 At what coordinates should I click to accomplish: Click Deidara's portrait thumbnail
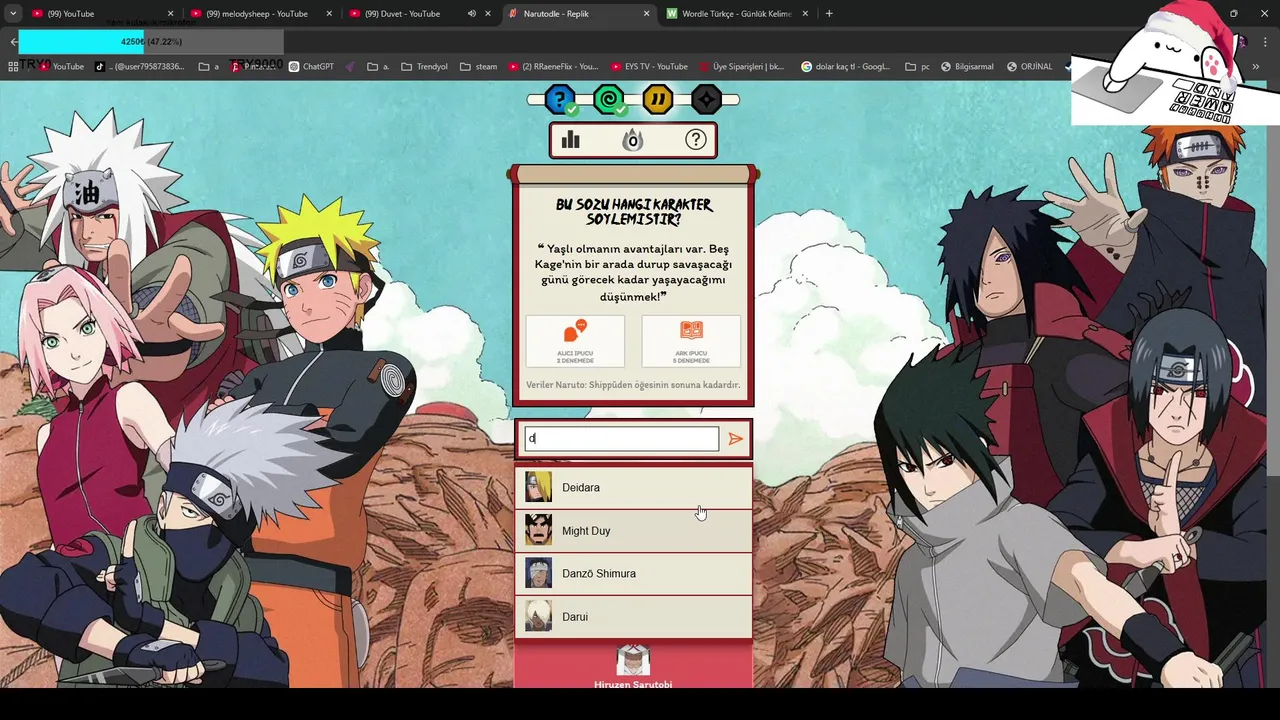538,487
